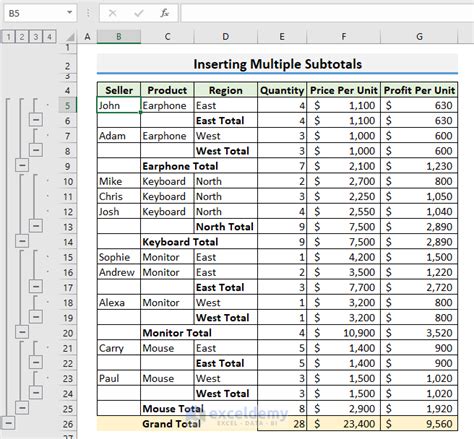Click the Grand Total price value 23,400
474x439 pixels.
point(344,424)
